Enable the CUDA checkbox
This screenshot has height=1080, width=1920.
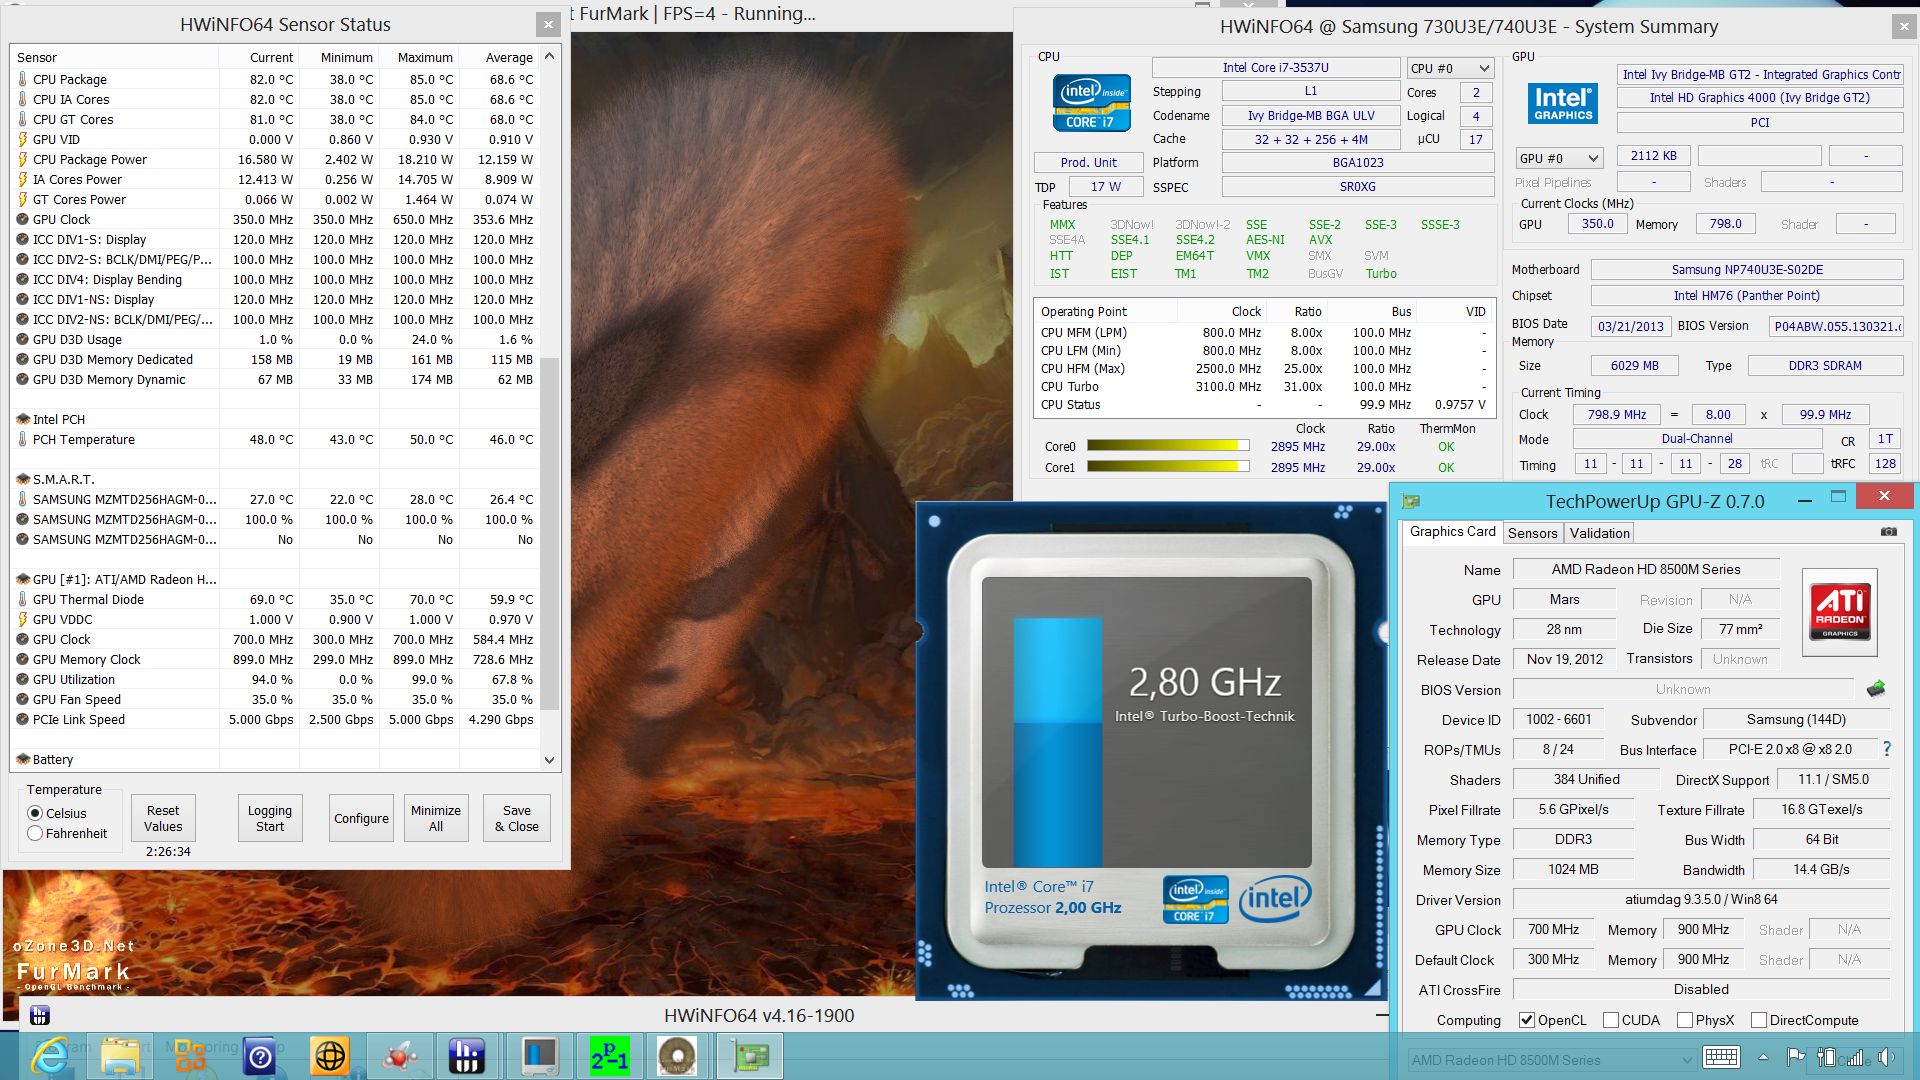(x=1611, y=1020)
